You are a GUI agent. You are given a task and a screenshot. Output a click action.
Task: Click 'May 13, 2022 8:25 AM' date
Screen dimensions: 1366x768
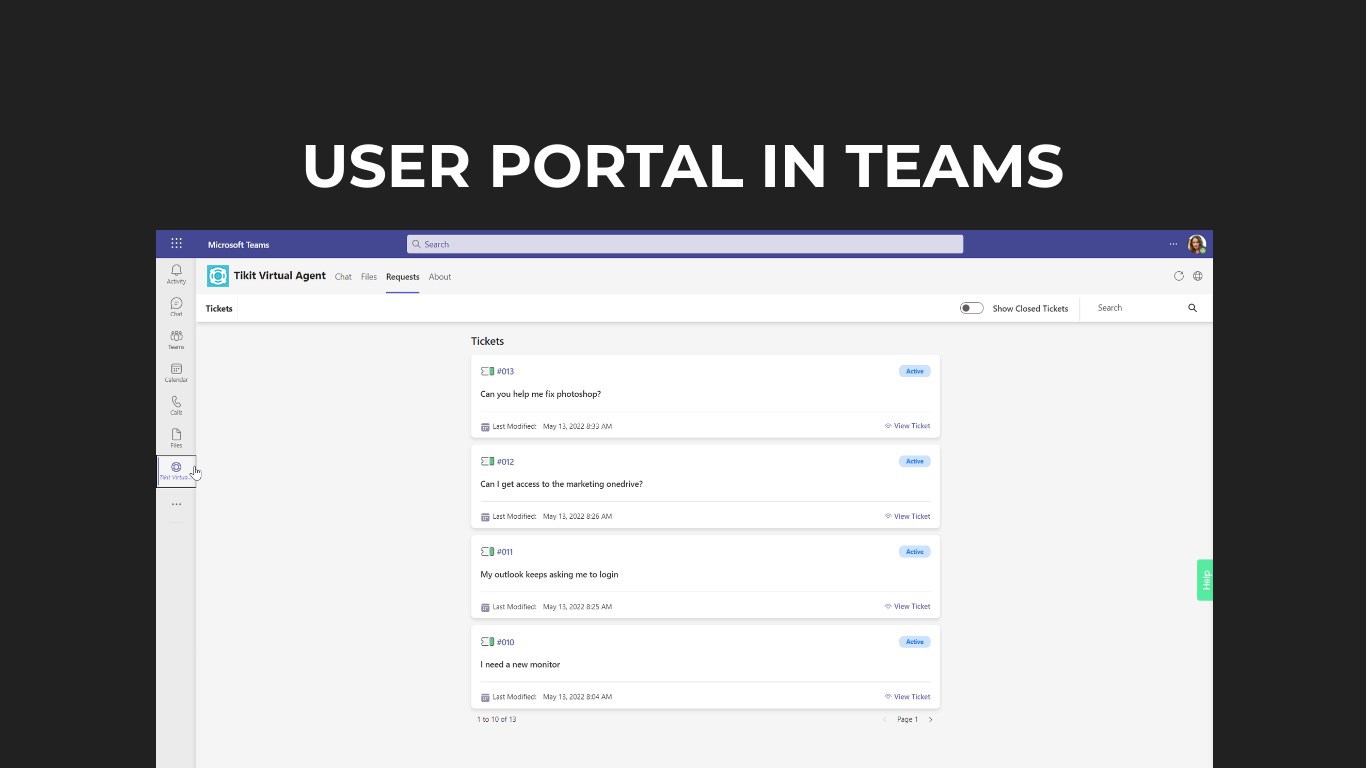tap(577, 606)
